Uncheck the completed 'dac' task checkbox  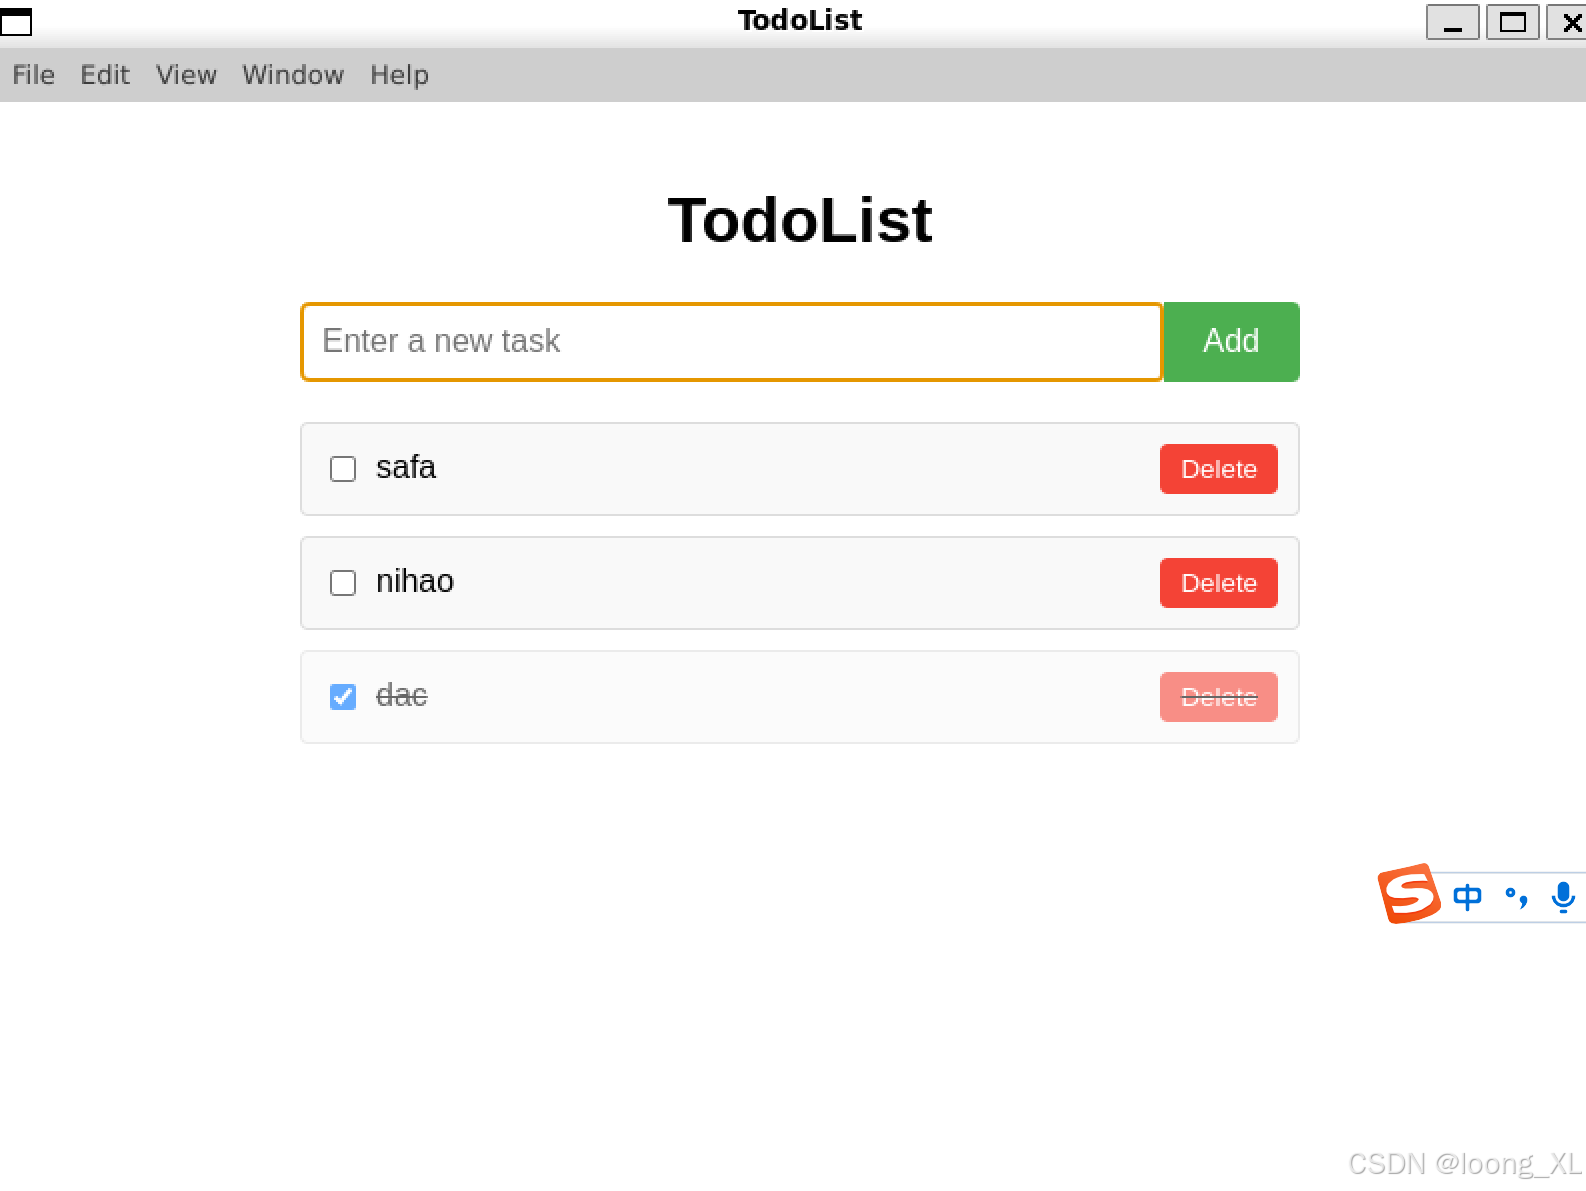pos(343,697)
